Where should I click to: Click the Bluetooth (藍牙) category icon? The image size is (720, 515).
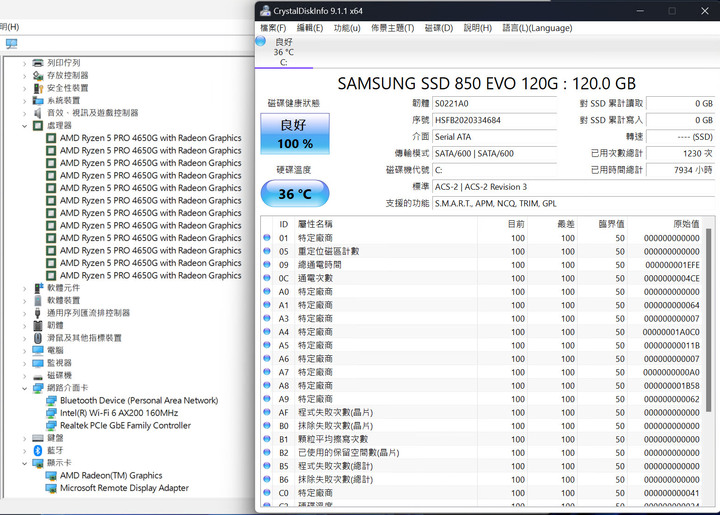pyautogui.click(x=38, y=450)
